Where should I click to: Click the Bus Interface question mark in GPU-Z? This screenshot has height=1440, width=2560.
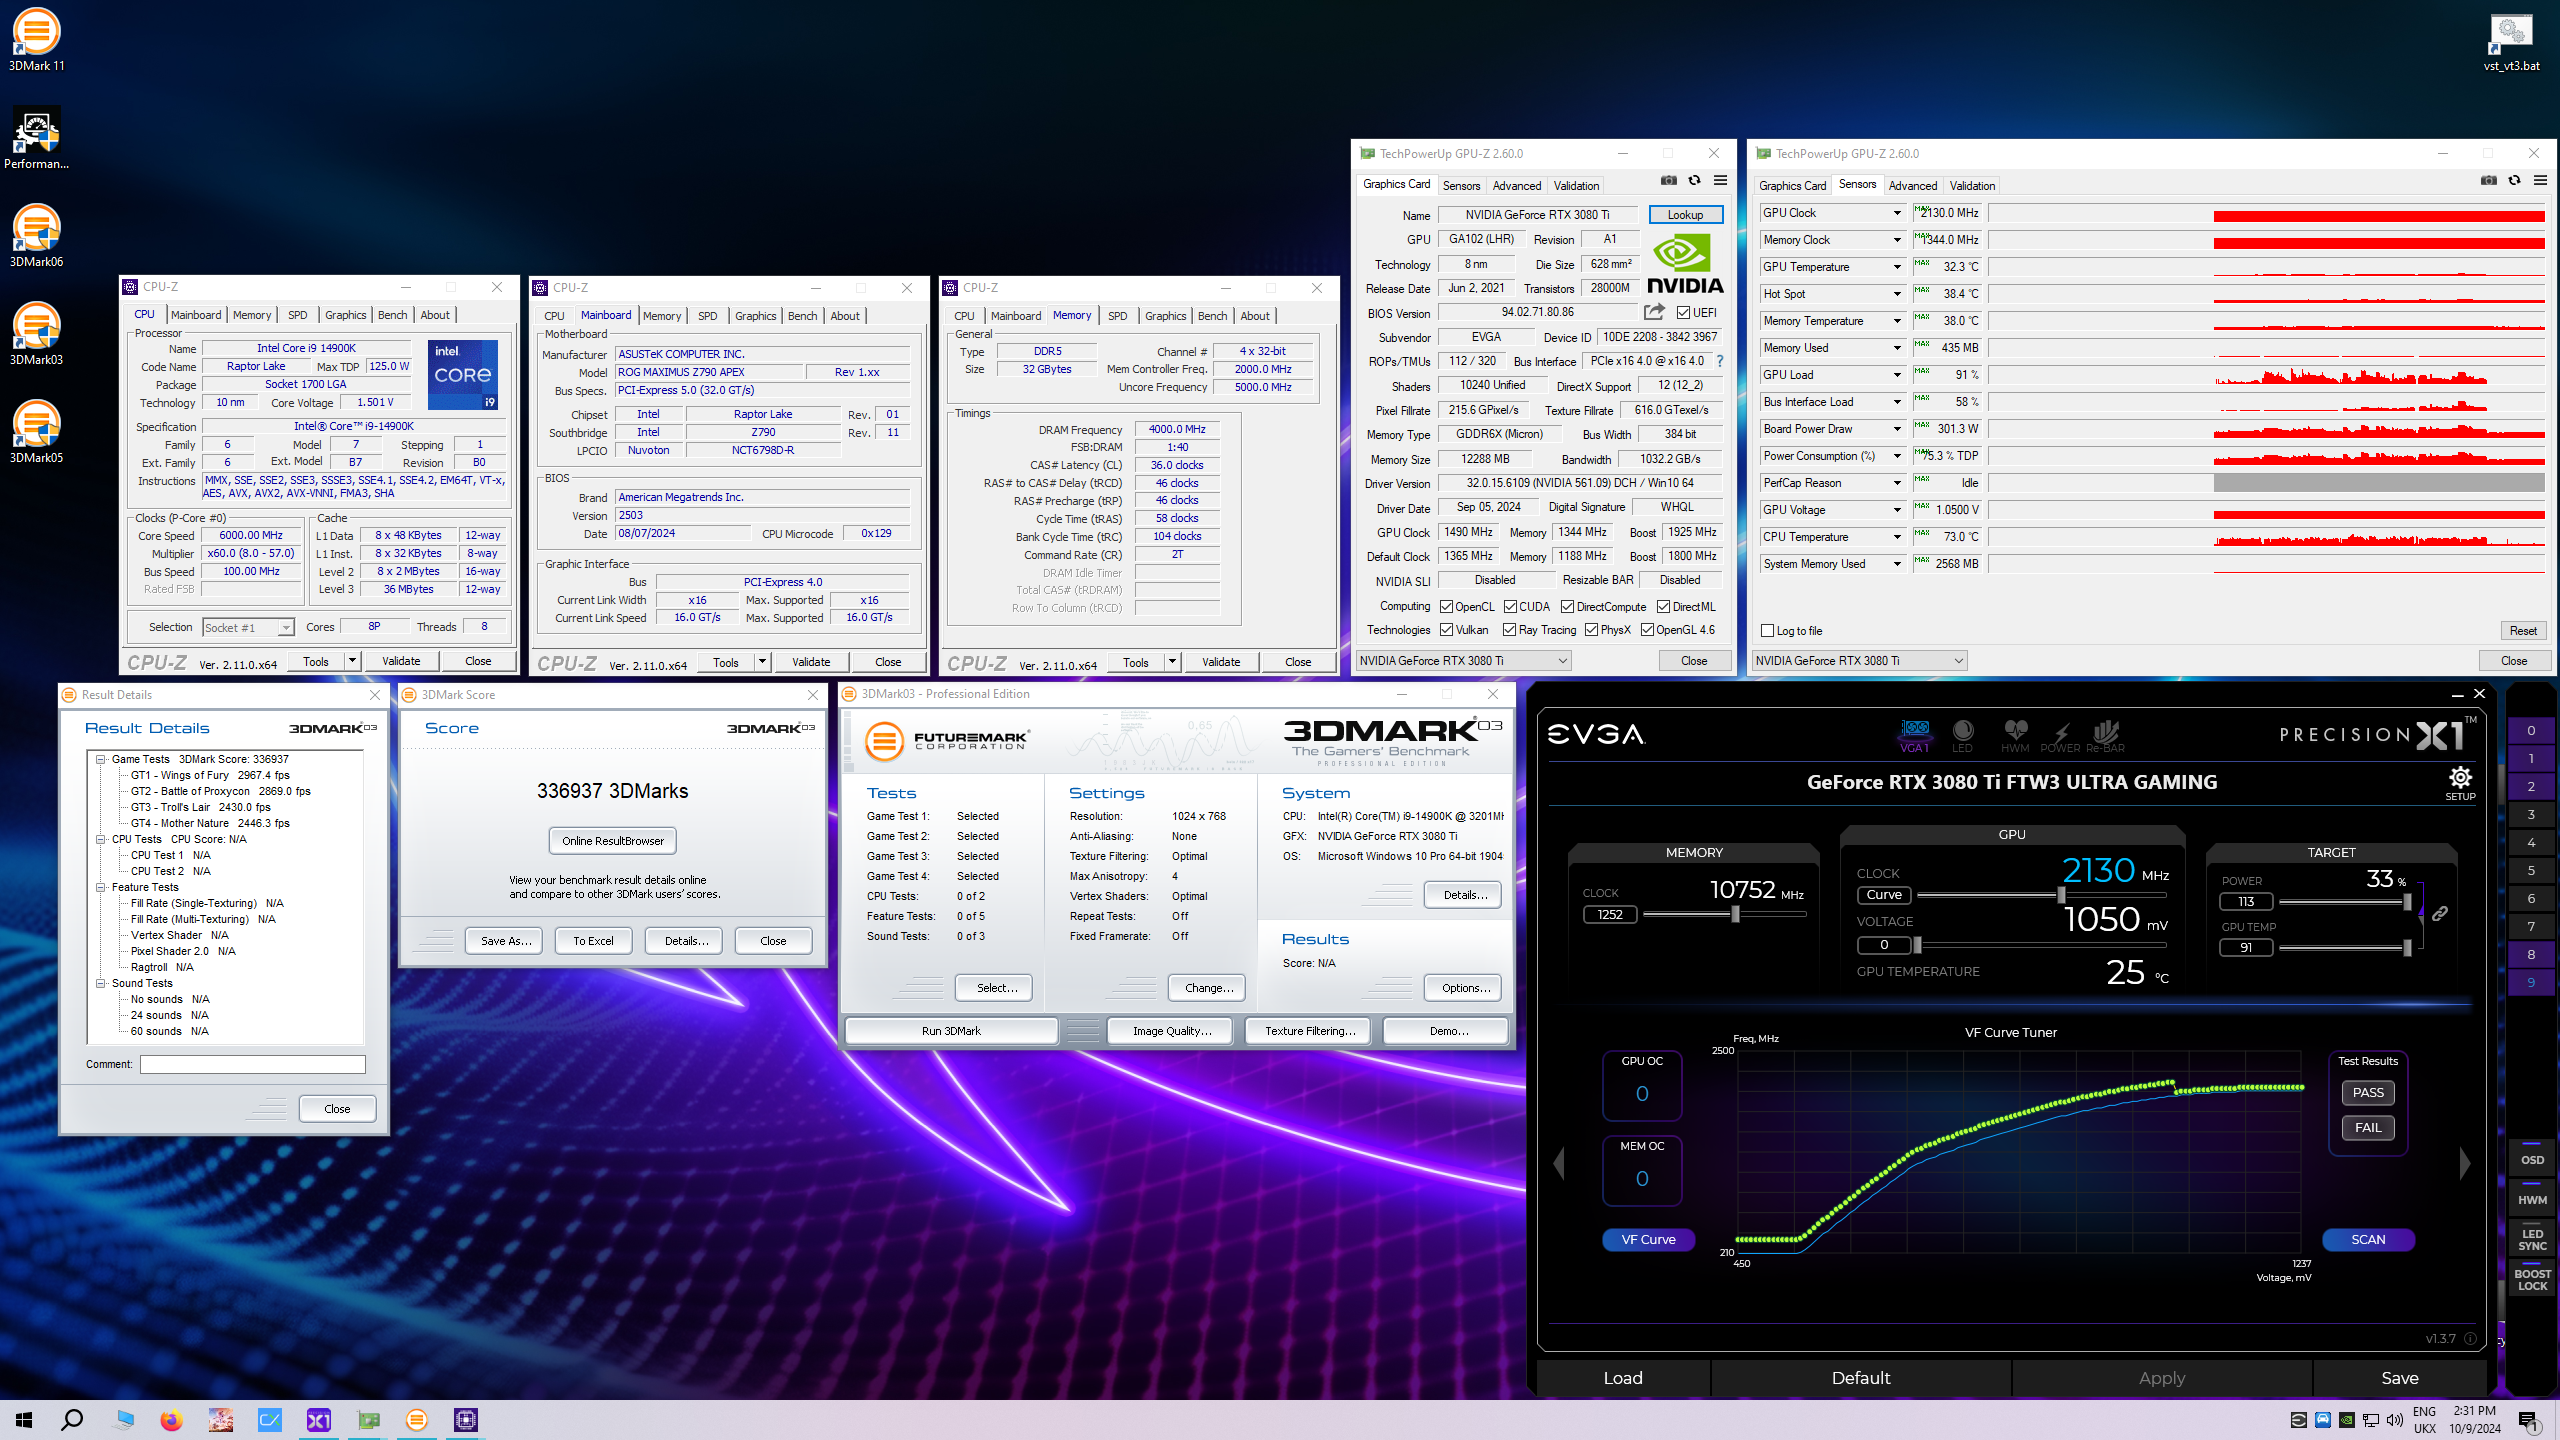tap(1720, 361)
